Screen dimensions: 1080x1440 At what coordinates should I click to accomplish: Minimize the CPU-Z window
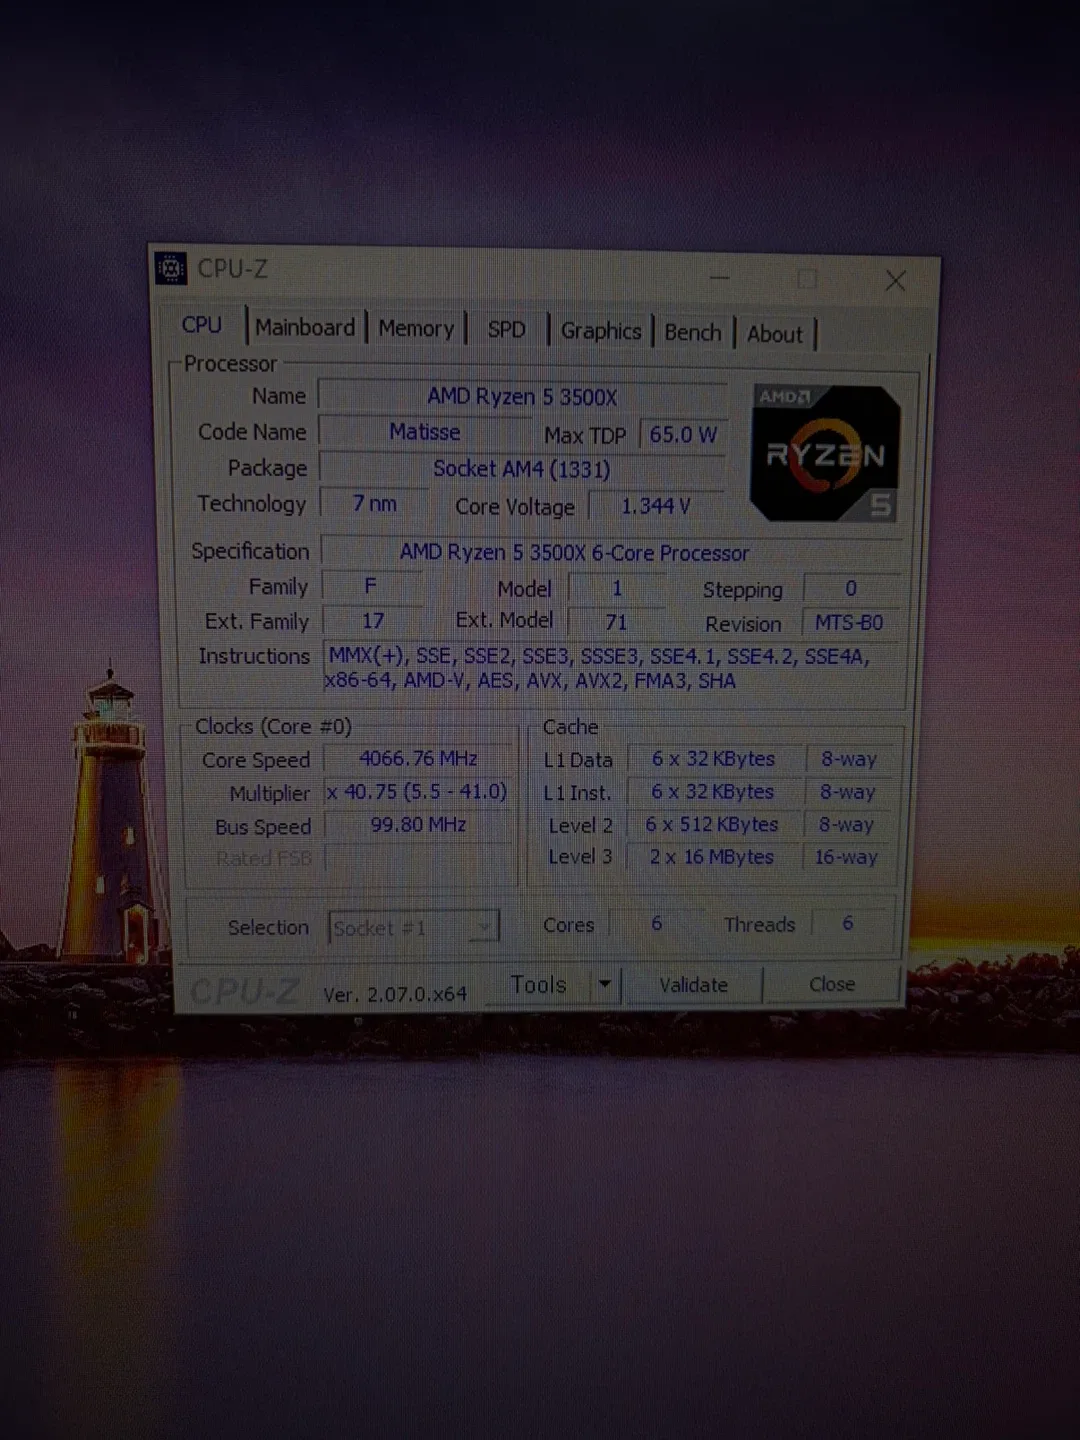720,277
